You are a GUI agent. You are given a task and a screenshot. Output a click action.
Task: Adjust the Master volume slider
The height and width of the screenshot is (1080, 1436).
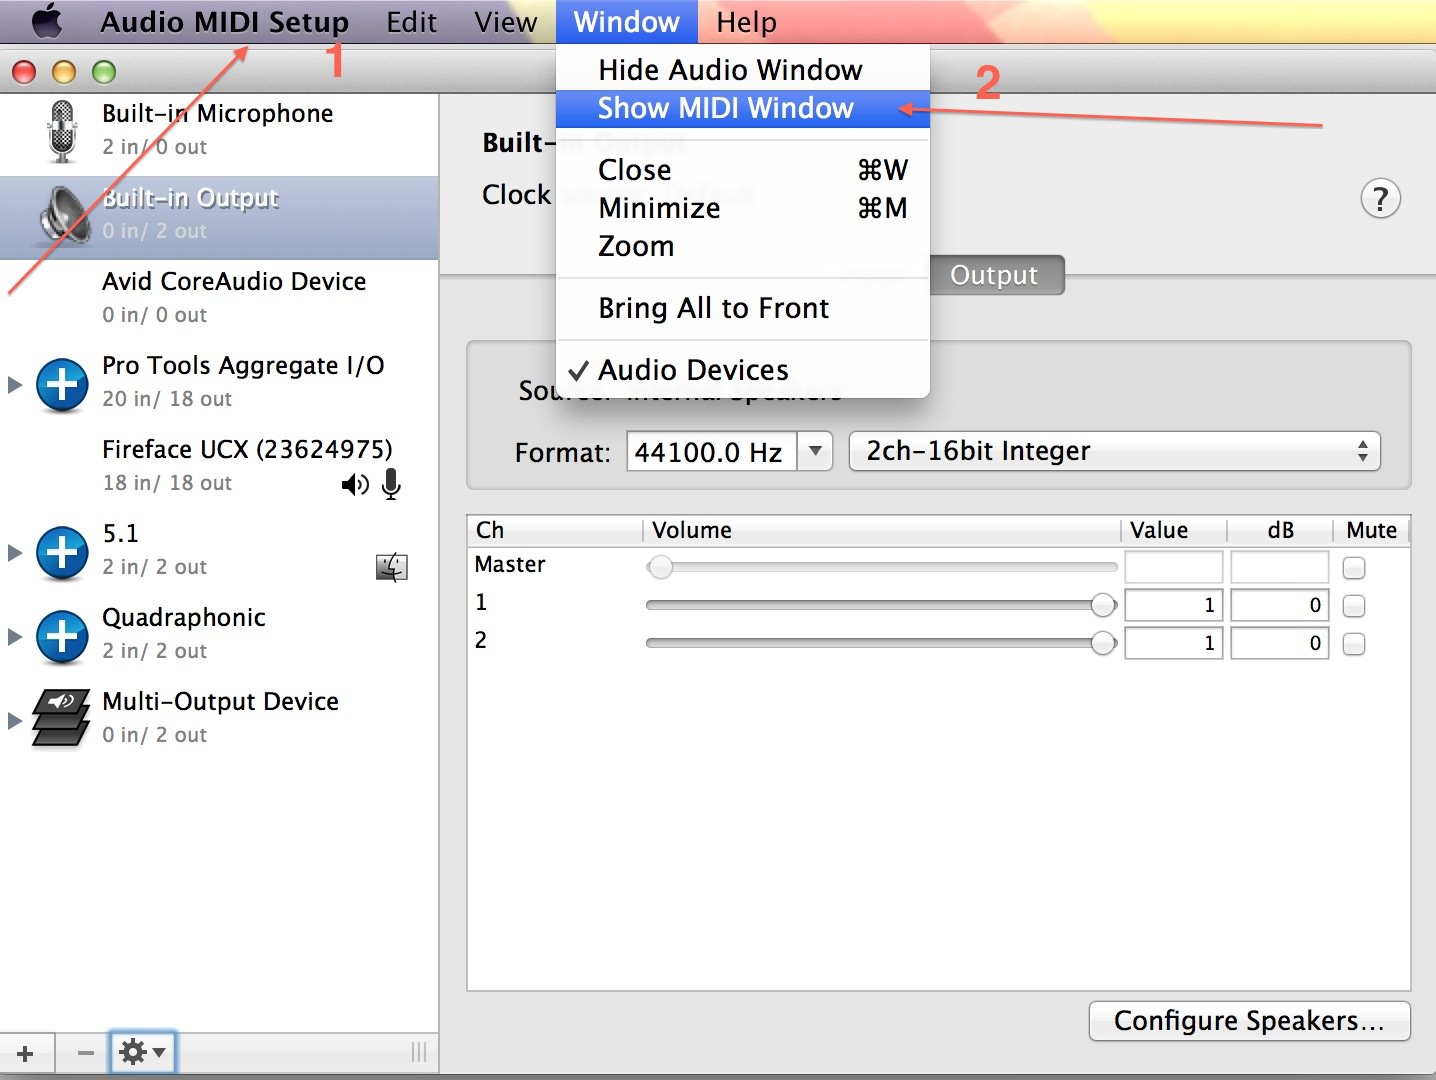pos(882,568)
